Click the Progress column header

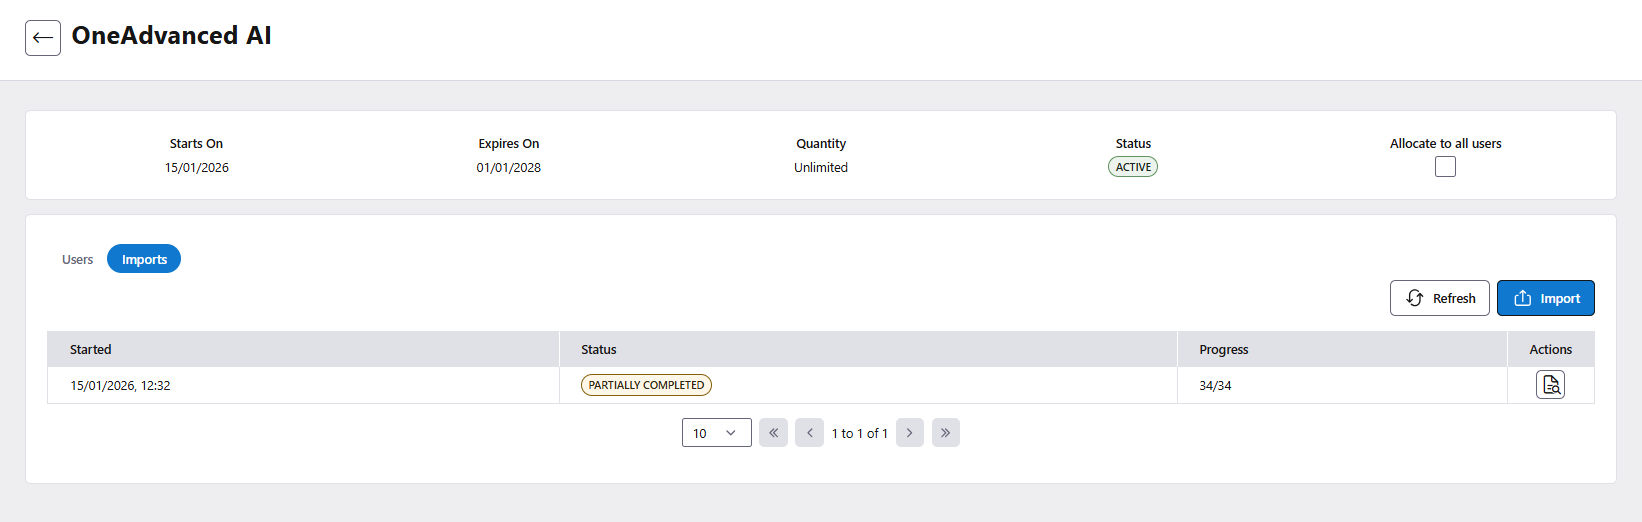[1223, 349]
